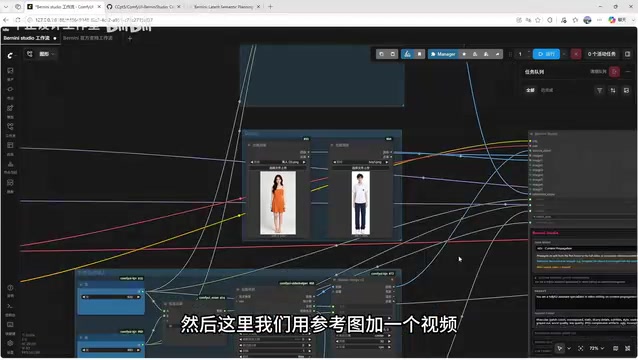This screenshot has width=638, height=360.
Task: Click the previous arrow of the left image file selector
Action: 252,162
